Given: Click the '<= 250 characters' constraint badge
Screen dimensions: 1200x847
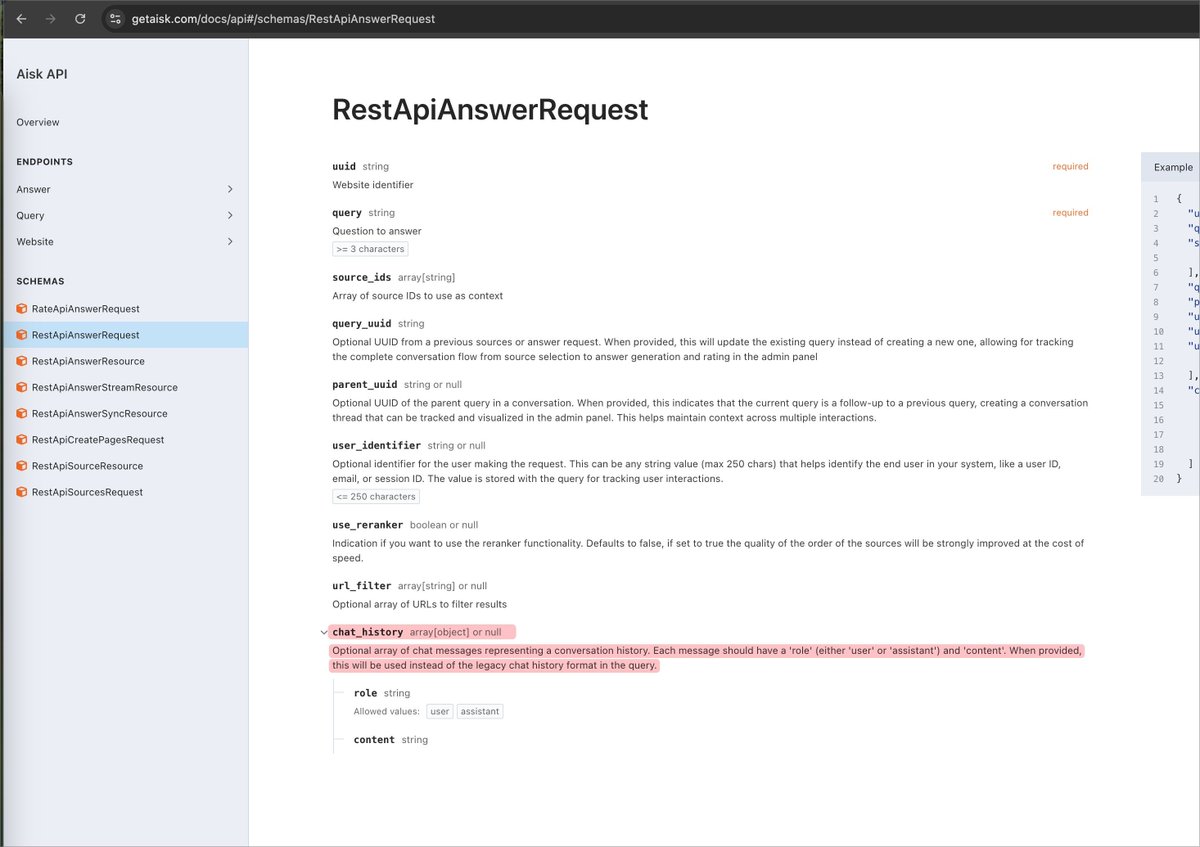Looking at the screenshot, I should [x=376, y=497].
